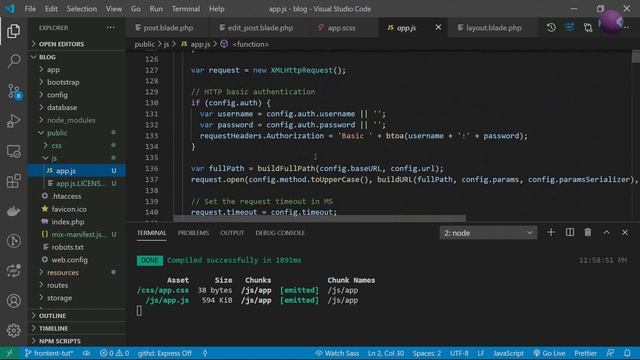
Task: Open mix-manifest.json file
Action: tap(77, 234)
